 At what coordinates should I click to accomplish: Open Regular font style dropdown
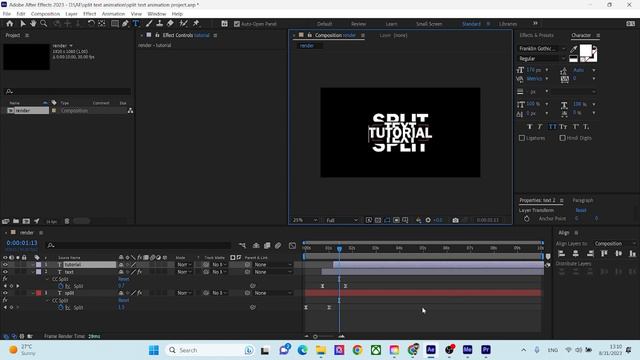point(542,59)
